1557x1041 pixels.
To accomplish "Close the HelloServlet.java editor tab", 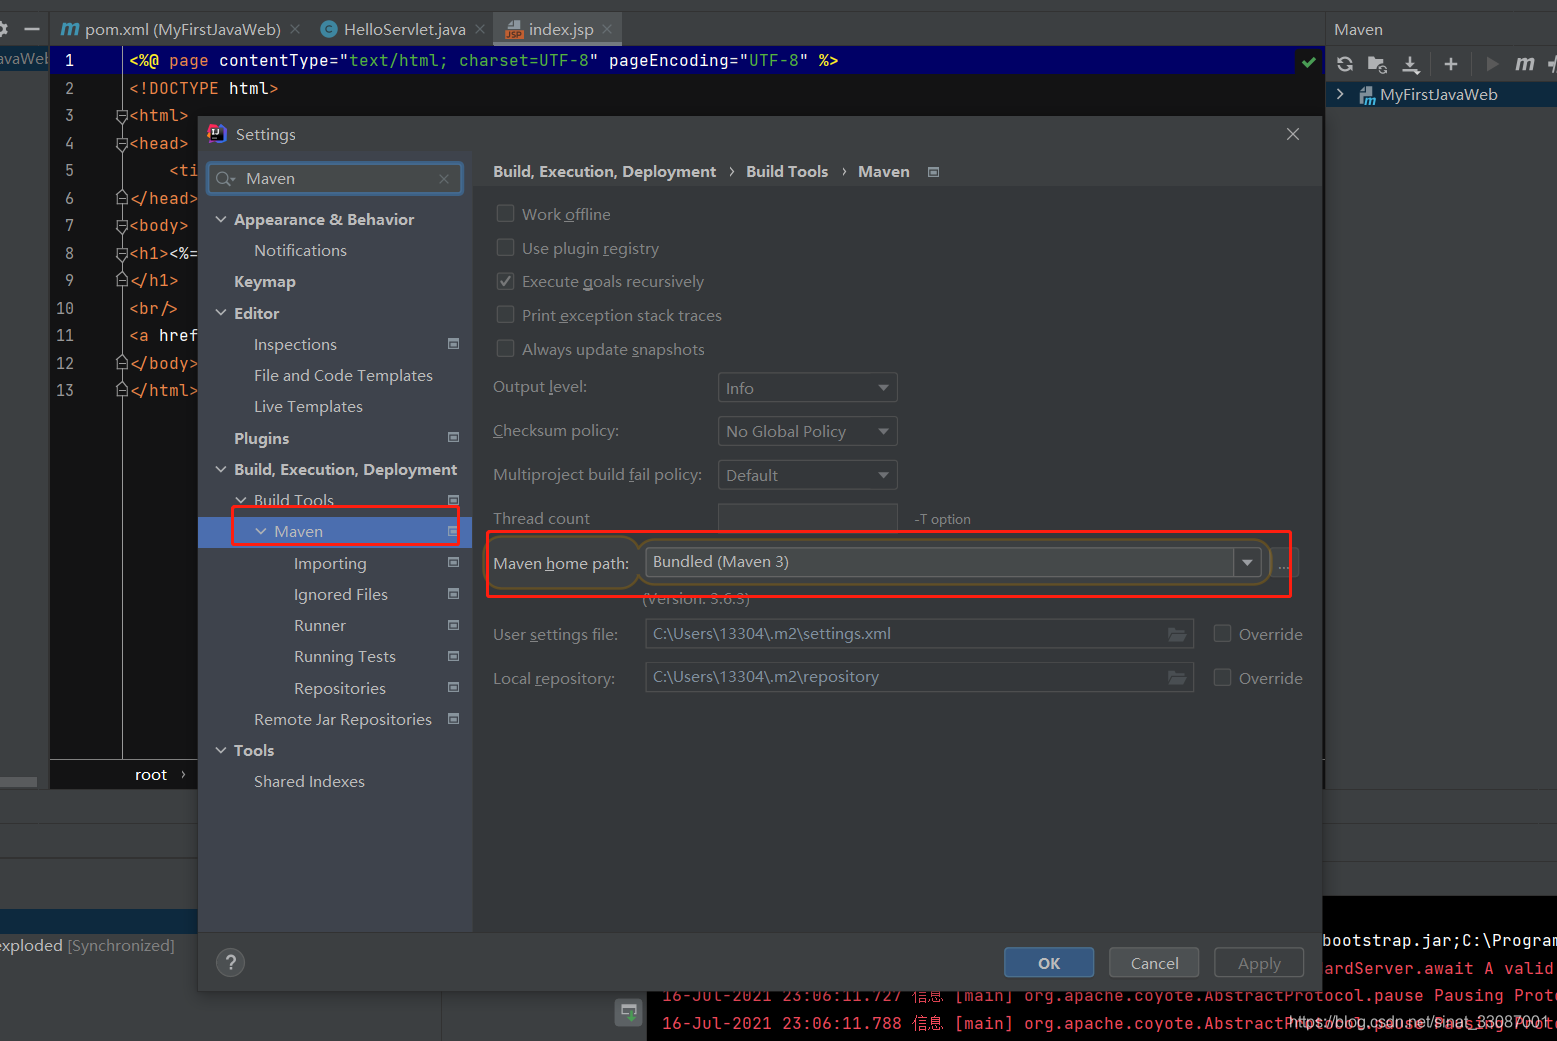I will pyautogui.click(x=480, y=29).
